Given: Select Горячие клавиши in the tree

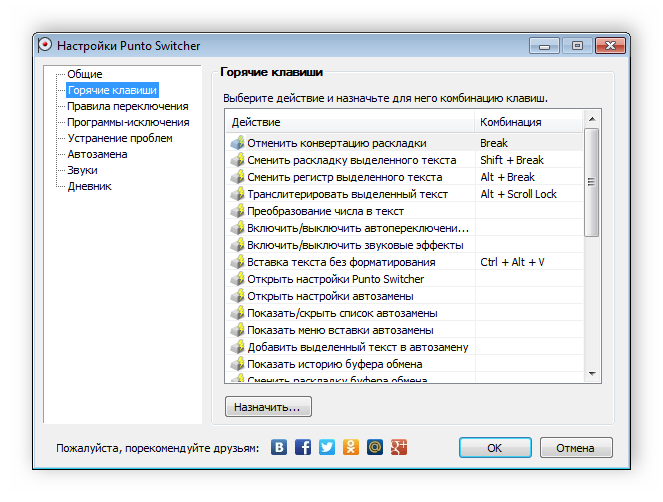Looking at the screenshot, I should pos(112,90).
